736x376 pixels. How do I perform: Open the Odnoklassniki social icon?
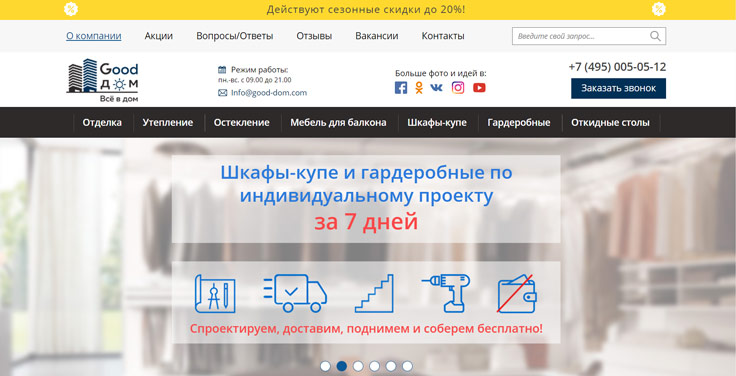(x=419, y=88)
